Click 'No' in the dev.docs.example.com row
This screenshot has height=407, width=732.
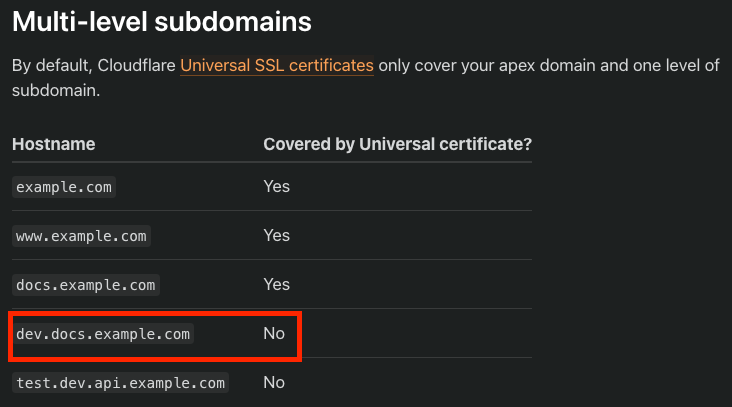[x=274, y=333]
